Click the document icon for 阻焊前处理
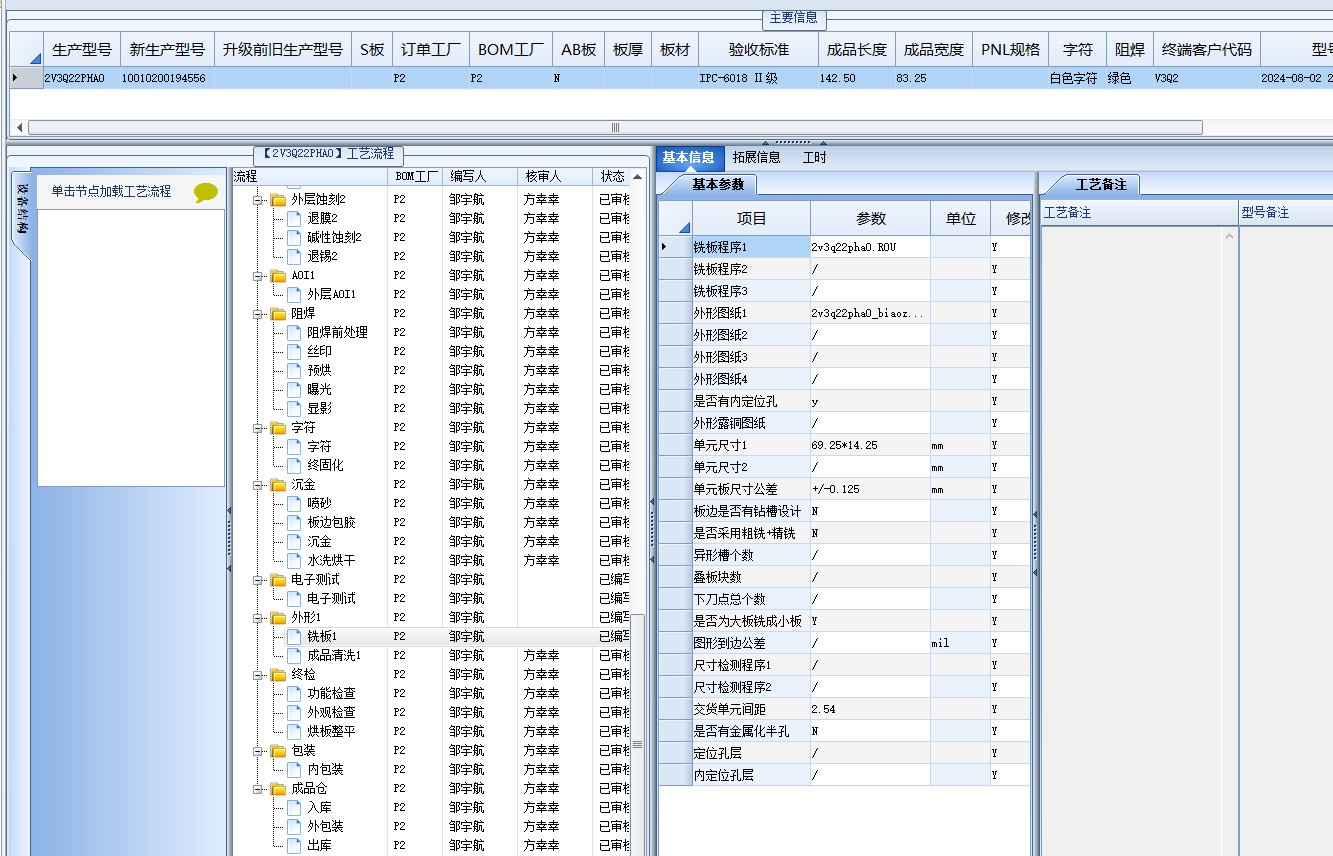The height and width of the screenshot is (856, 1333). (294, 333)
